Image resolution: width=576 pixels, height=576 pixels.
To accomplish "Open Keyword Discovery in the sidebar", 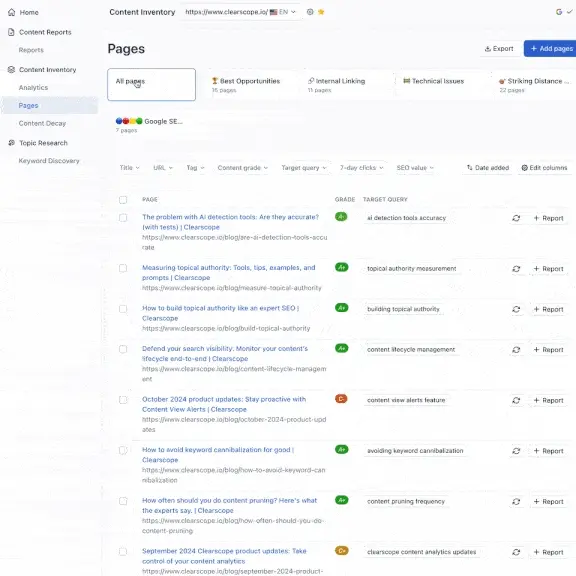I will coord(49,161).
